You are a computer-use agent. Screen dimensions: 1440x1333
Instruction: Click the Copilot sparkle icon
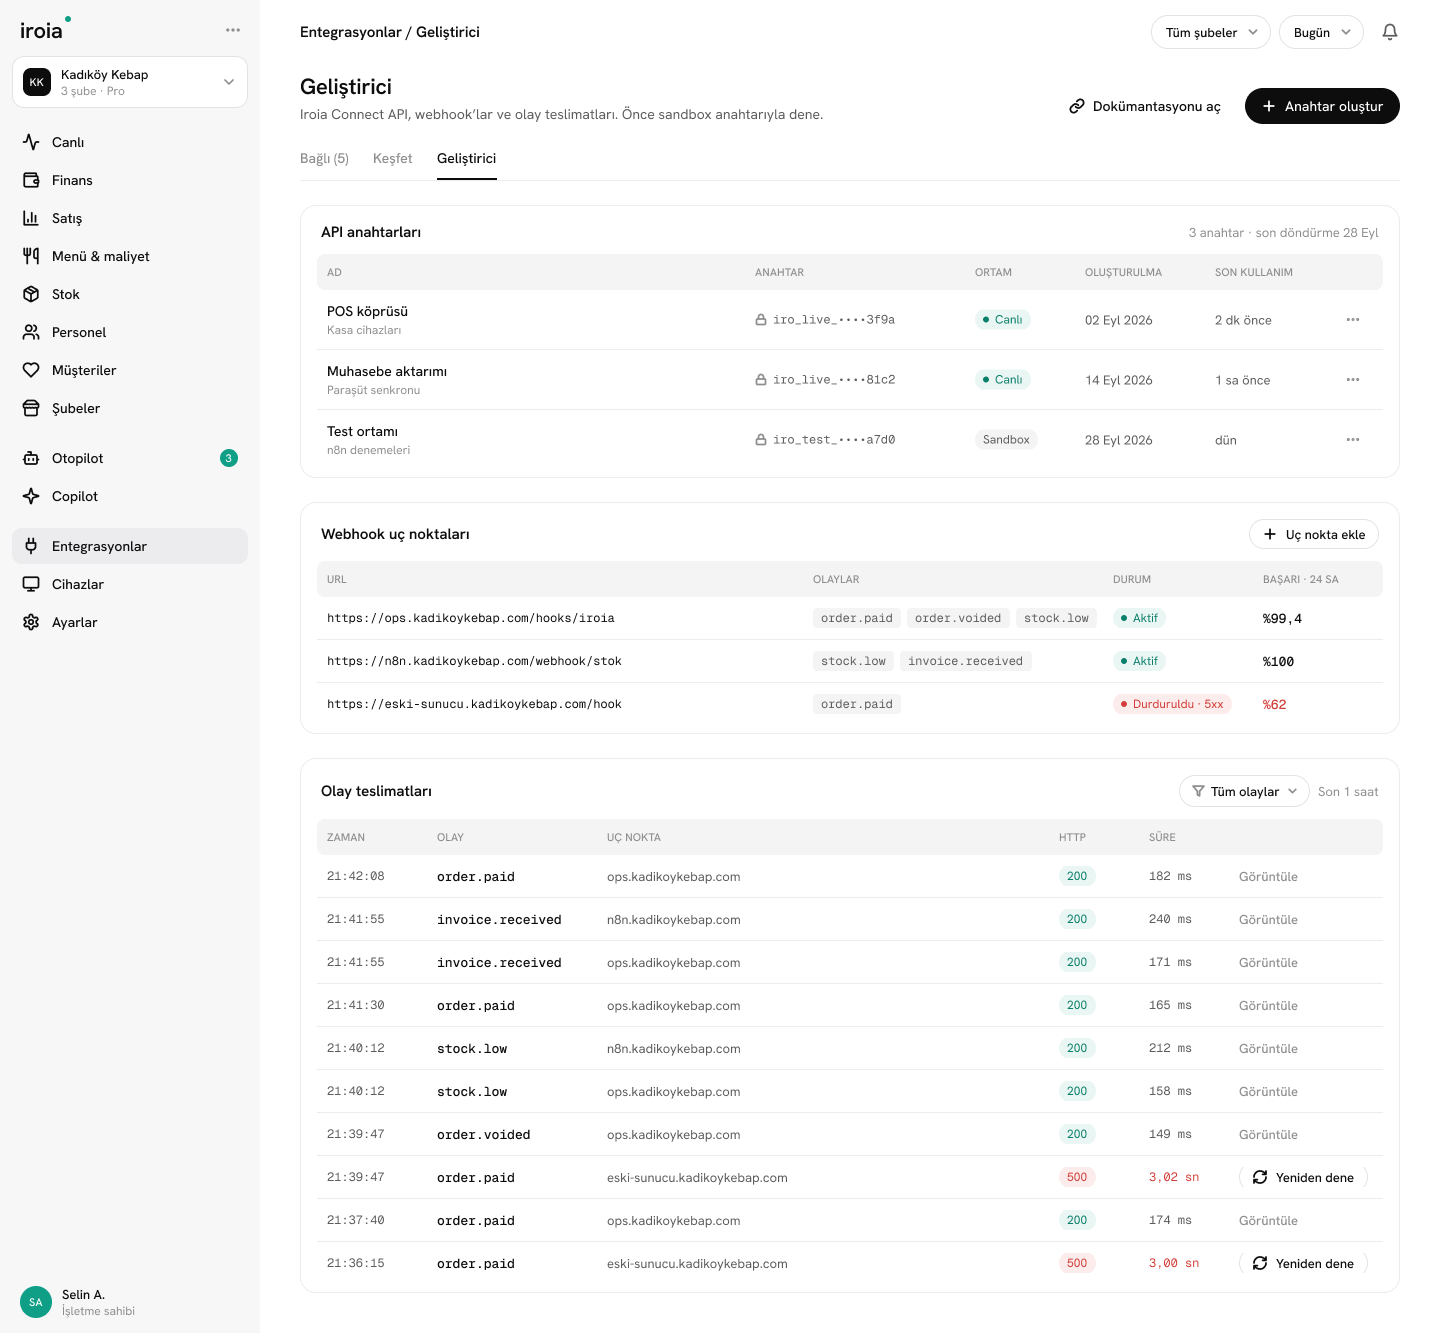pos(31,496)
